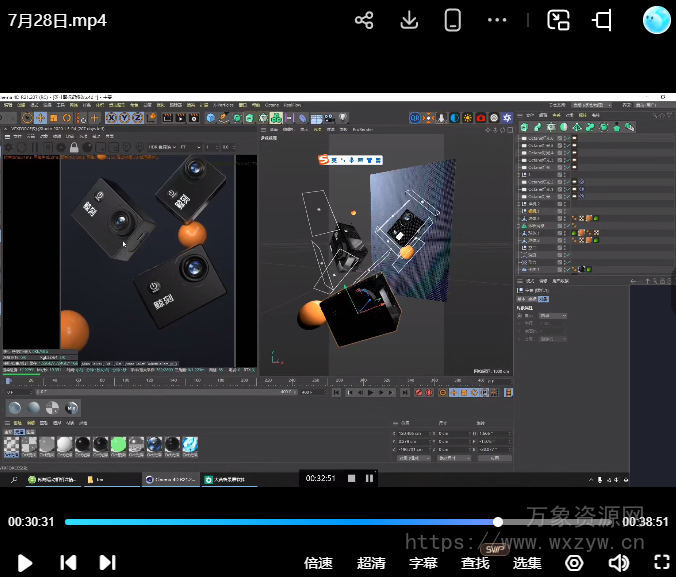Play the video
The height and width of the screenshot is (577, 676).
[x=25, y=562]
